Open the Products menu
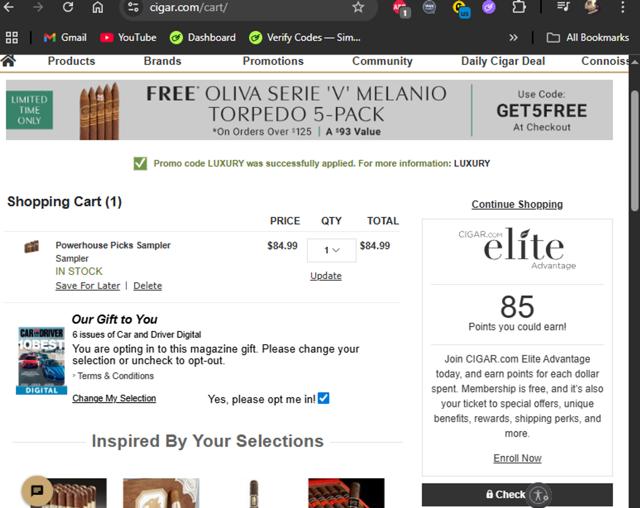 point(71,61)
